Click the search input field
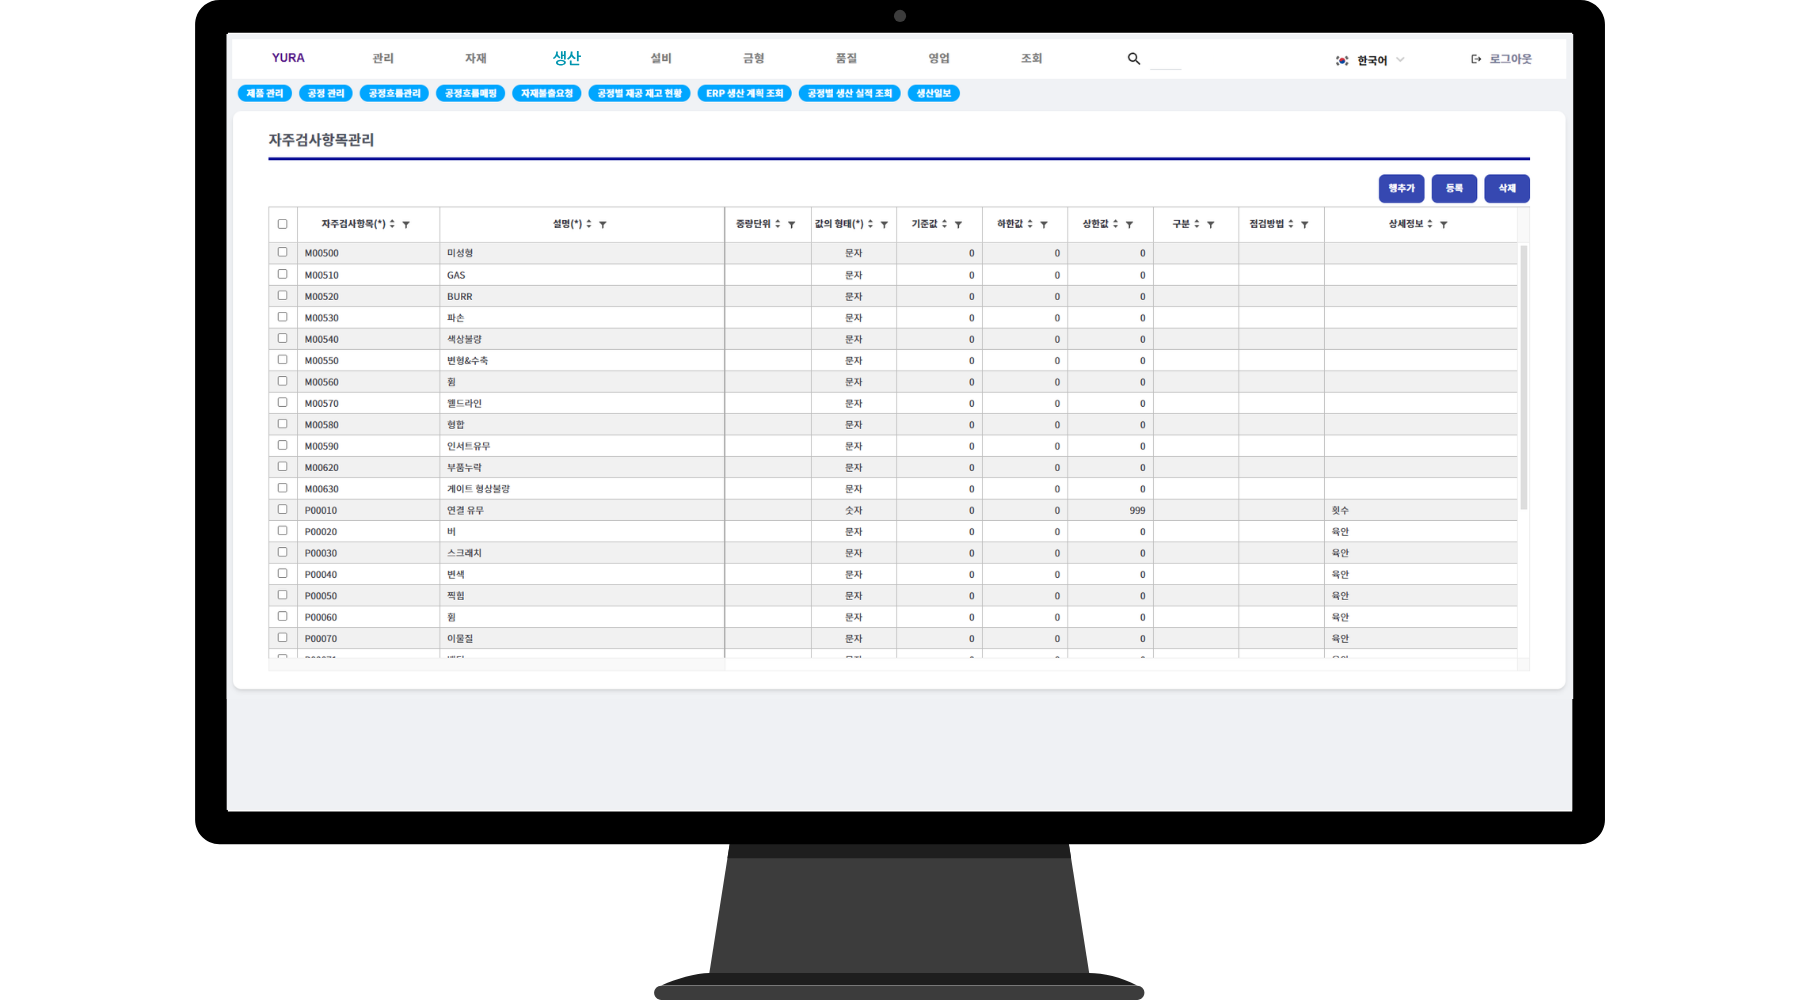Viewport: 1800px width, 1000px height. (1165, 60)
